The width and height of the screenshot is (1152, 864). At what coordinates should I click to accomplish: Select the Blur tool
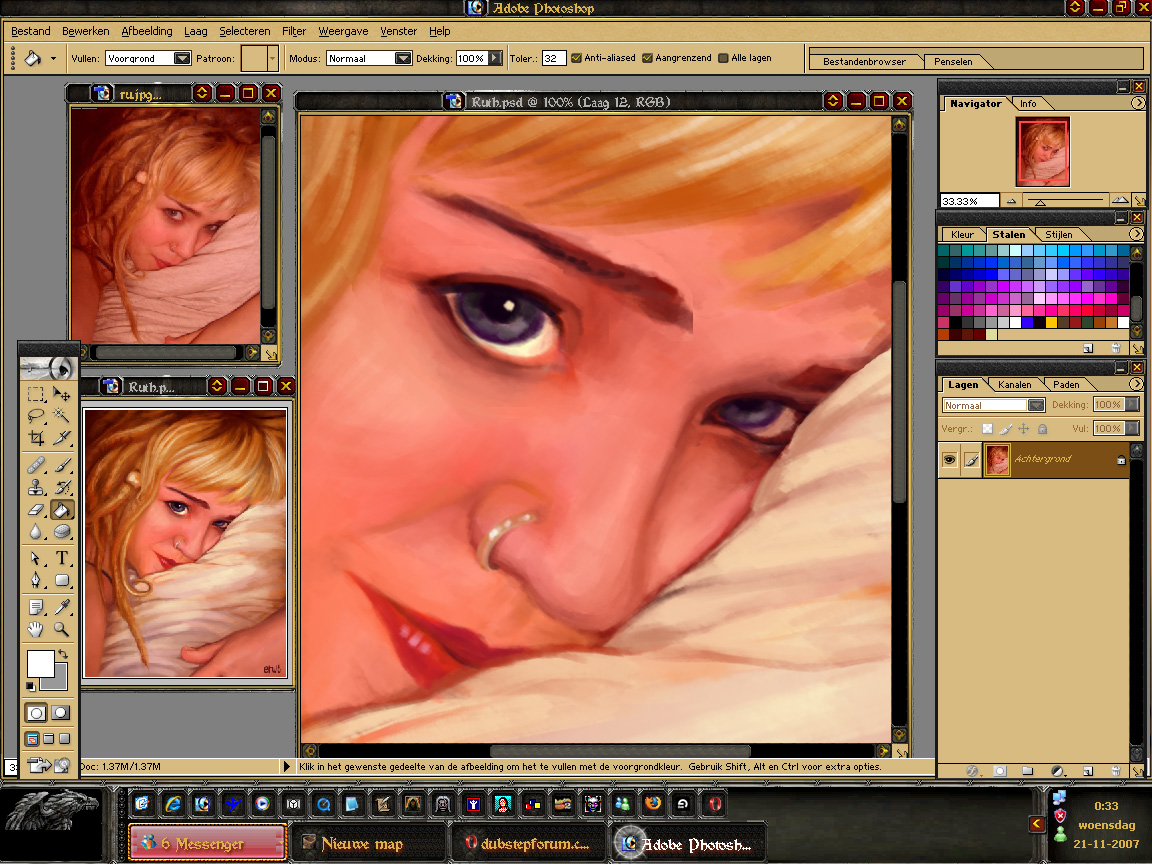(35, 531)
